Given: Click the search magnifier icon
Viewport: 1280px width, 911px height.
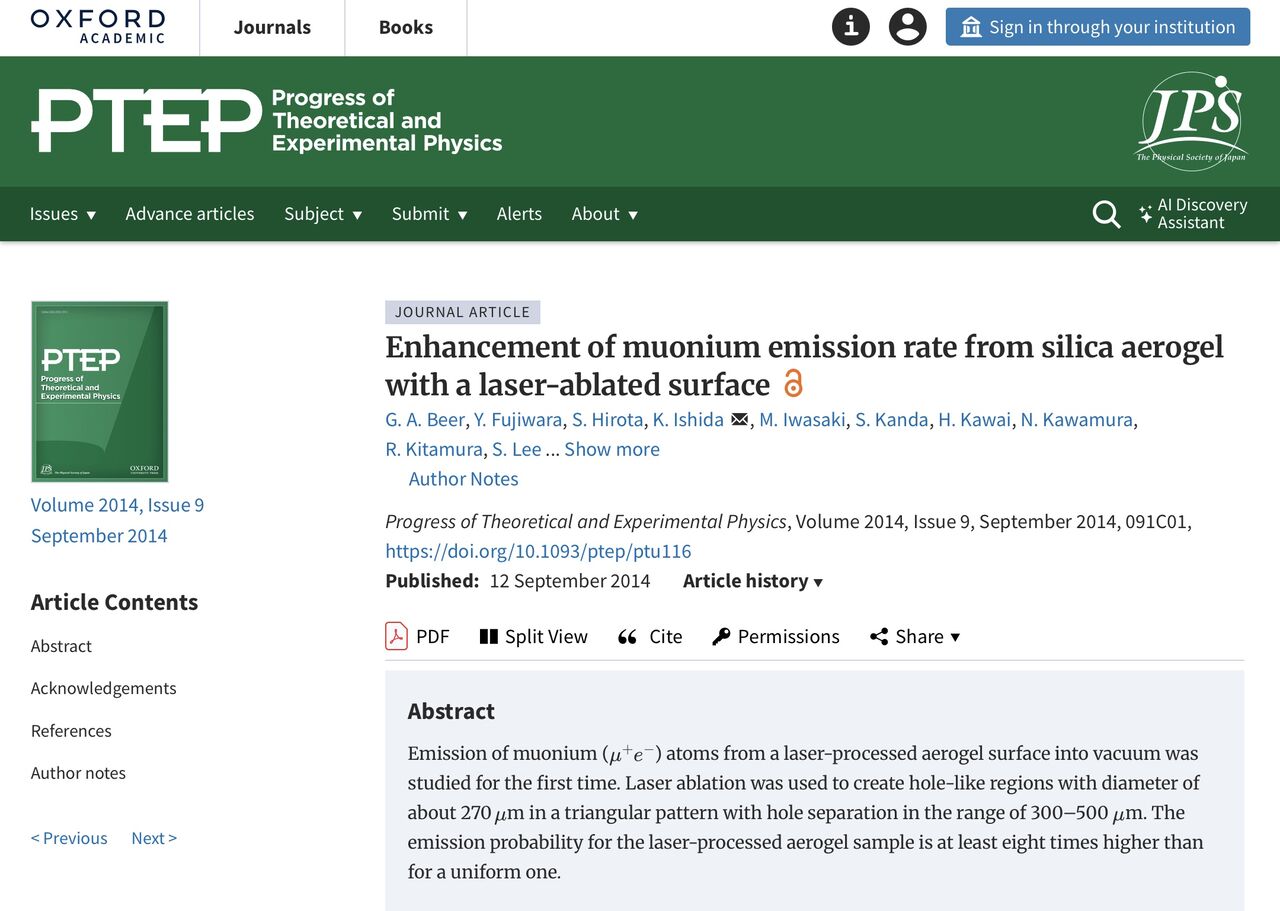Looking at the screenshot, I should point(1106,214).
